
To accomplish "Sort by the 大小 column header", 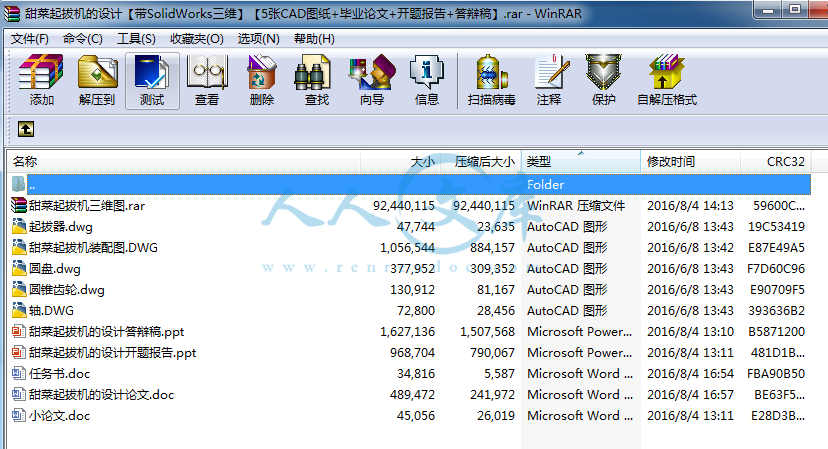I will pos(400,162).
